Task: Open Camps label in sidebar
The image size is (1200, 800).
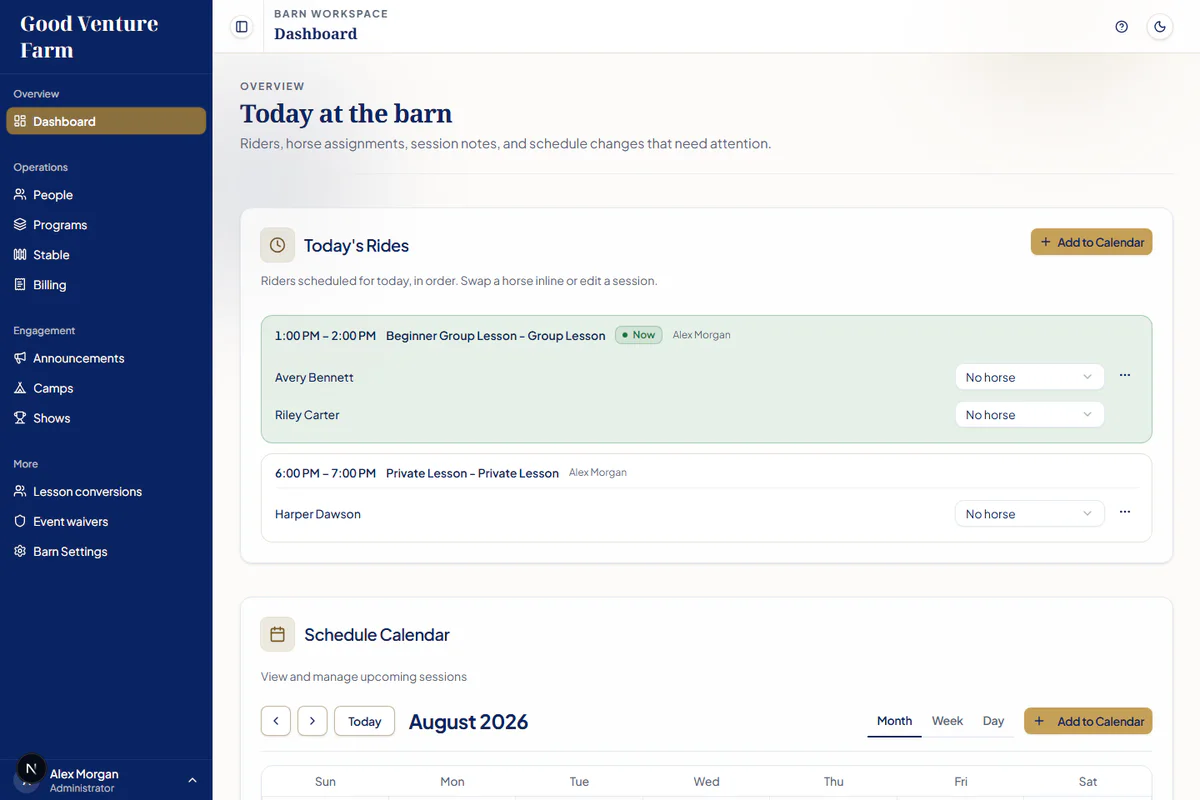Action: point(53,388)
